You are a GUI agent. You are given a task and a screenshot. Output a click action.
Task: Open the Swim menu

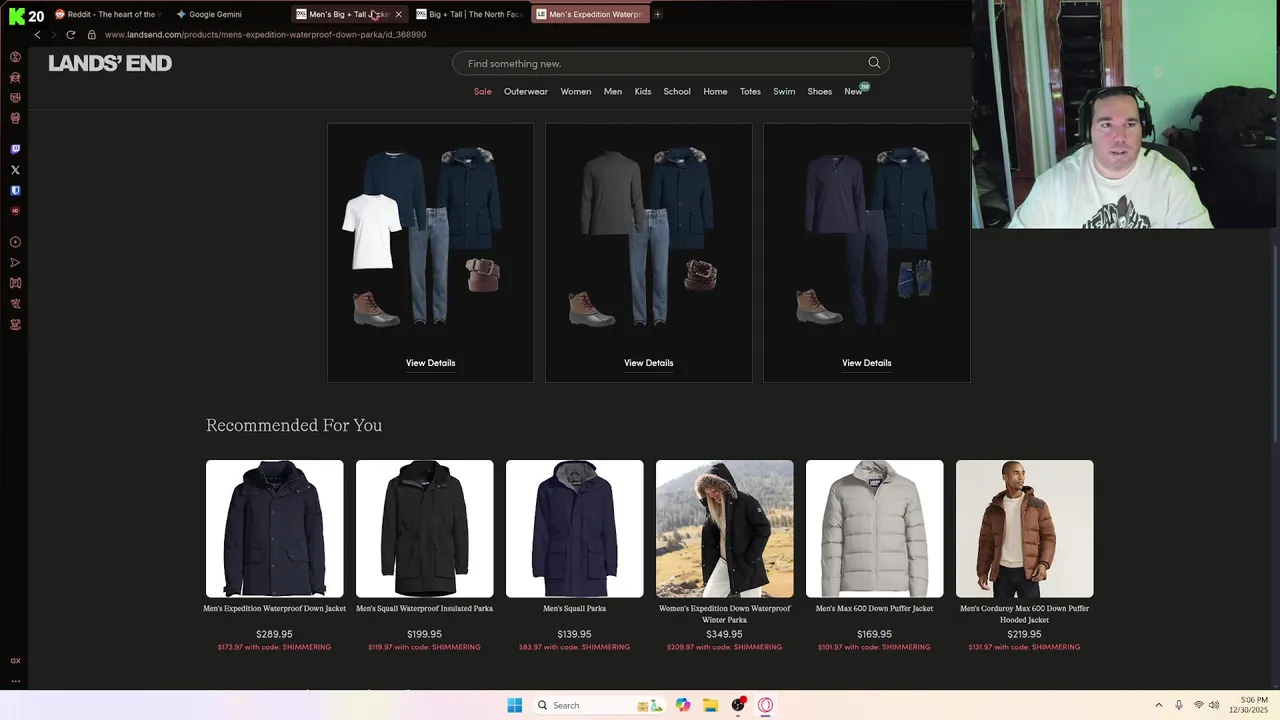click(x=784, y=91)
